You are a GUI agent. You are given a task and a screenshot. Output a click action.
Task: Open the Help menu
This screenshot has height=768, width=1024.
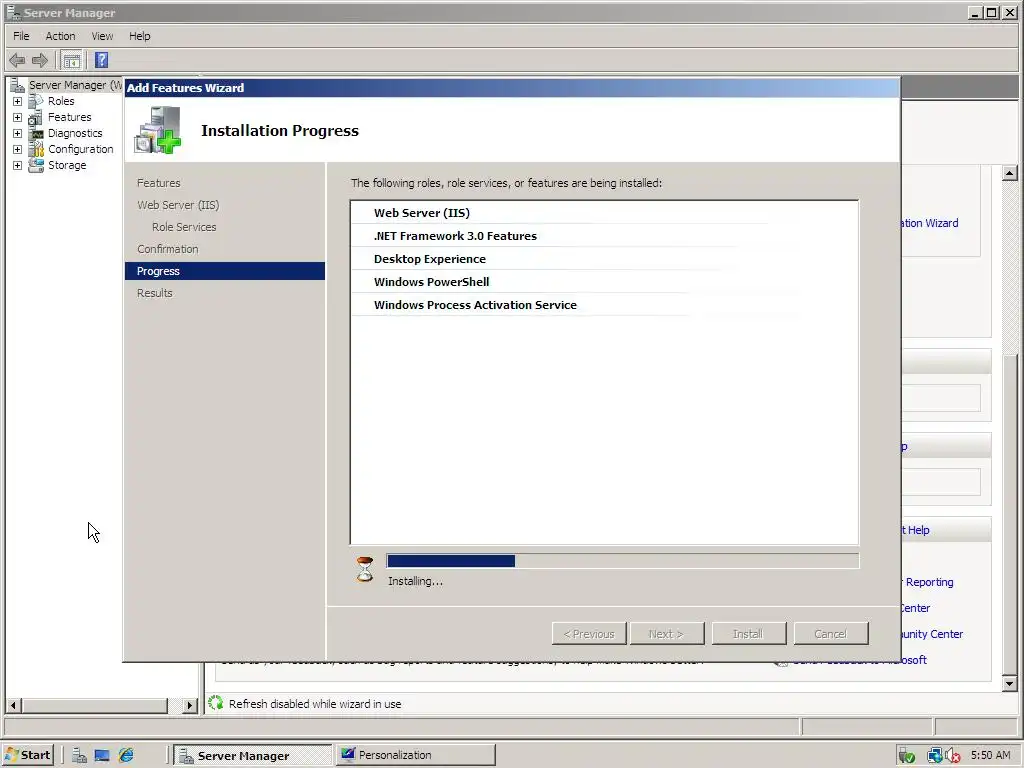(x=139, y=36)
